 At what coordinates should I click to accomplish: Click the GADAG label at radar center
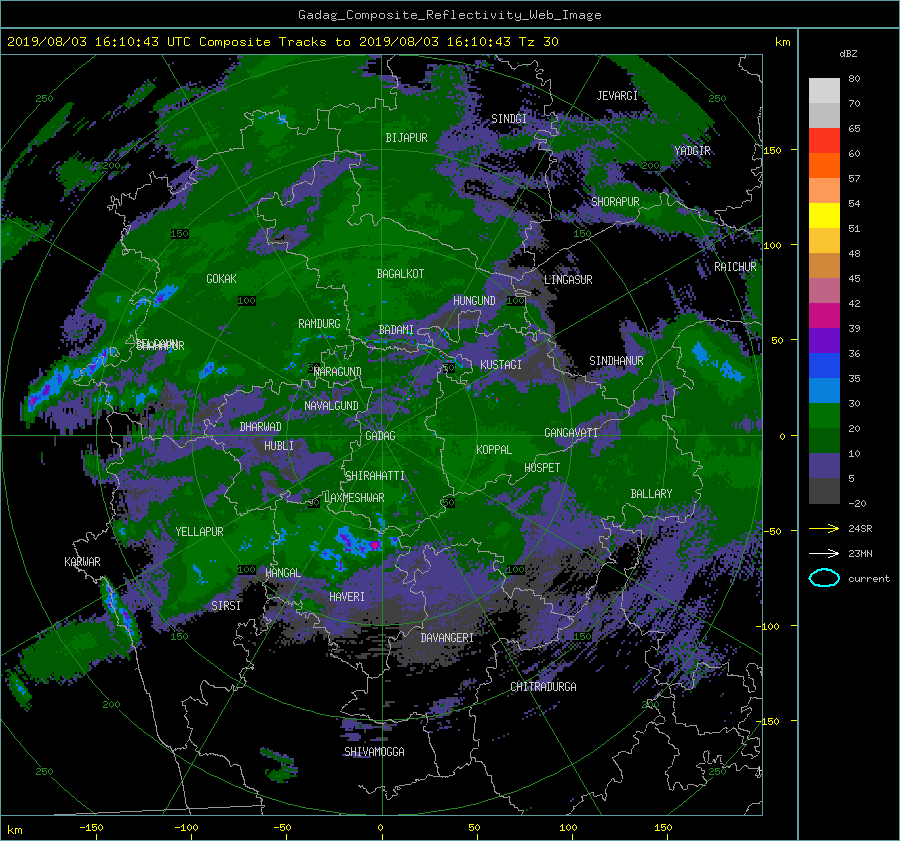point(380,436)
